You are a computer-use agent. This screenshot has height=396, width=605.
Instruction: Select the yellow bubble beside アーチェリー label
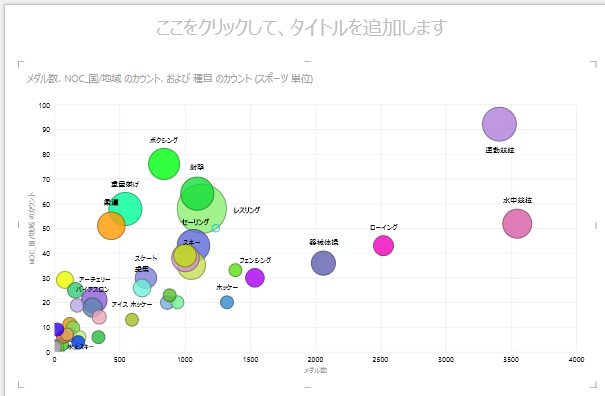pyautogui.click(x=65, y=279)
